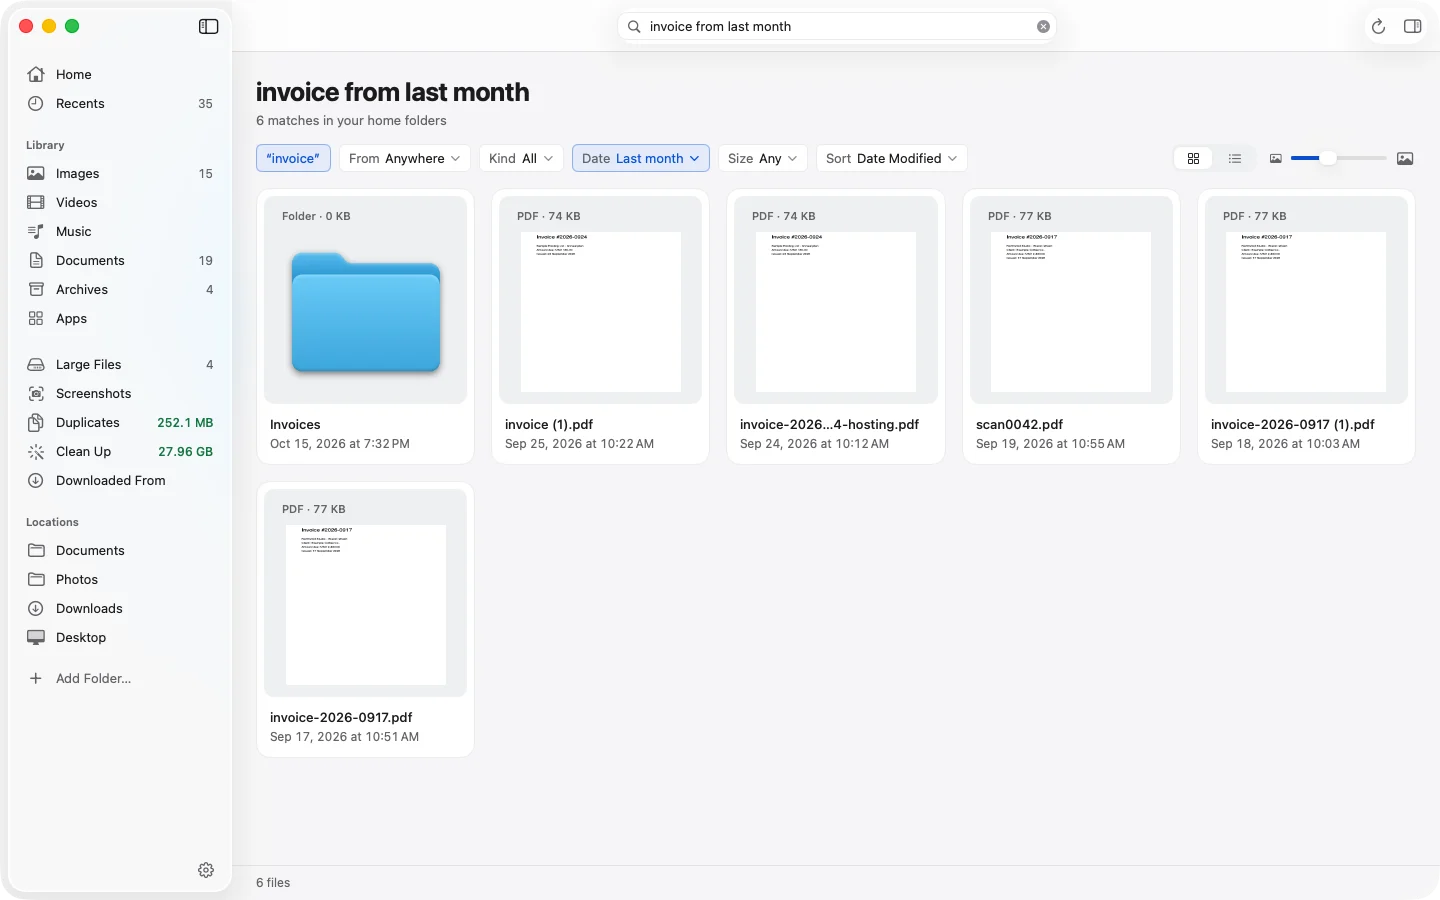Select the invoice-2026-0917.pdf thumbnail
Viewport: 1440px width, 900px height.
point(366,593)
